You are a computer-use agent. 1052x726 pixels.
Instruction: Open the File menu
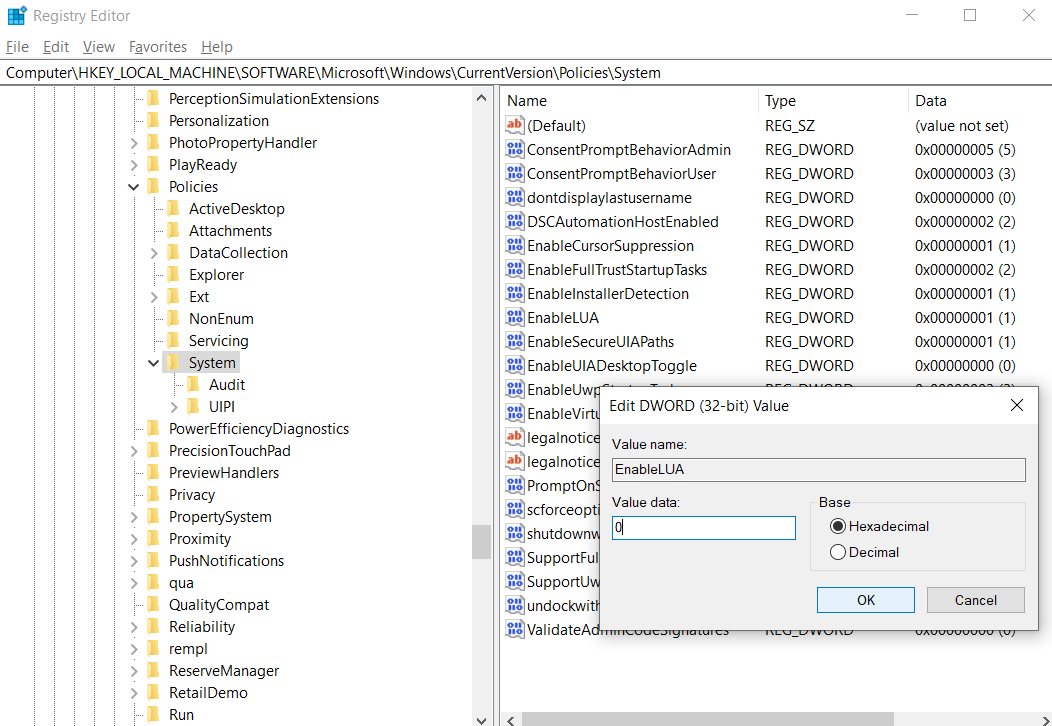pos(17,47)
